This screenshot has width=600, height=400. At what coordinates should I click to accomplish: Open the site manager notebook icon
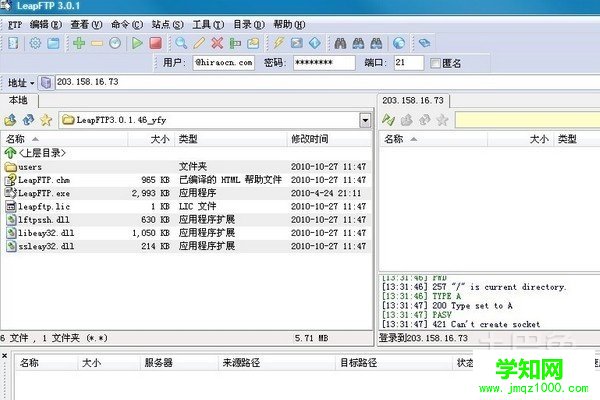click(13, 43)
